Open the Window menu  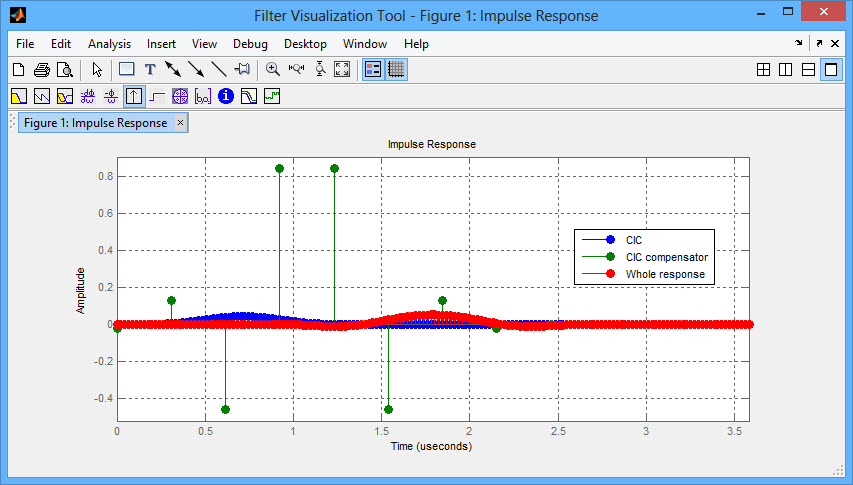coord(364,44)
